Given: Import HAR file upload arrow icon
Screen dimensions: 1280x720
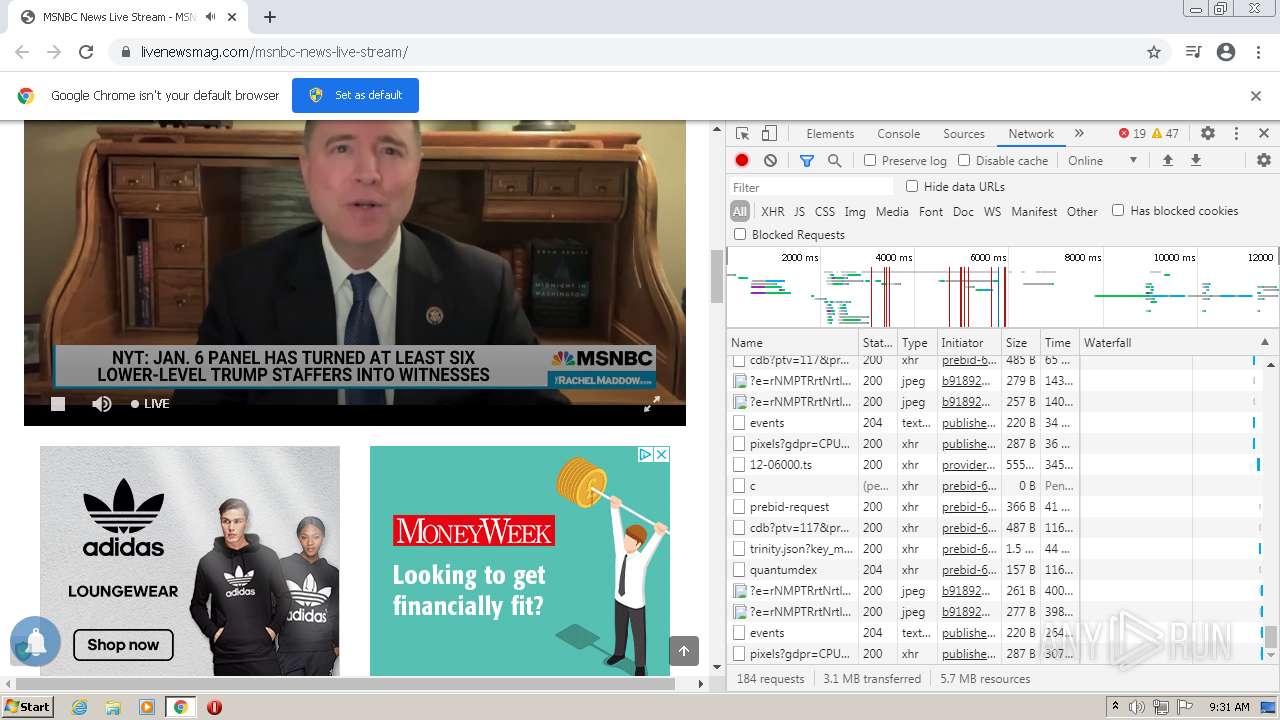Looking at the screenshot, I should click(1167, 160).
